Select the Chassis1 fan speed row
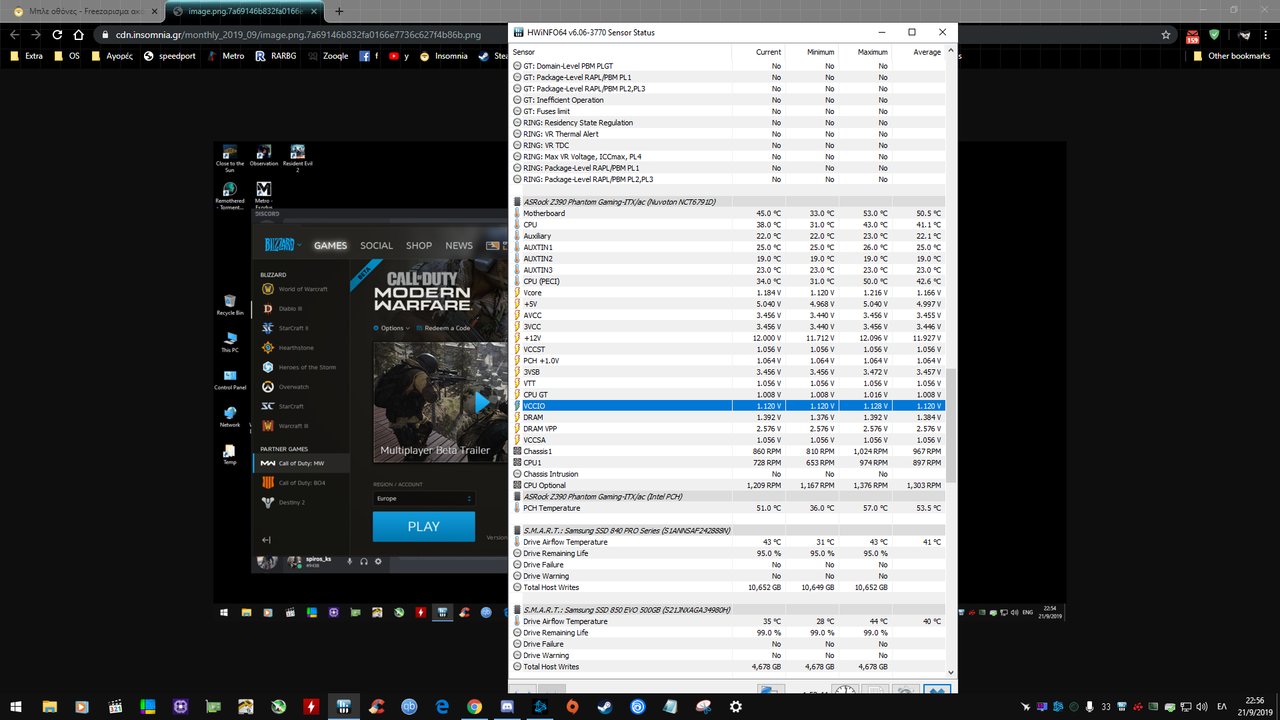Image resolution: width=1280 pixels, height=720 pixels. [730, 451]
